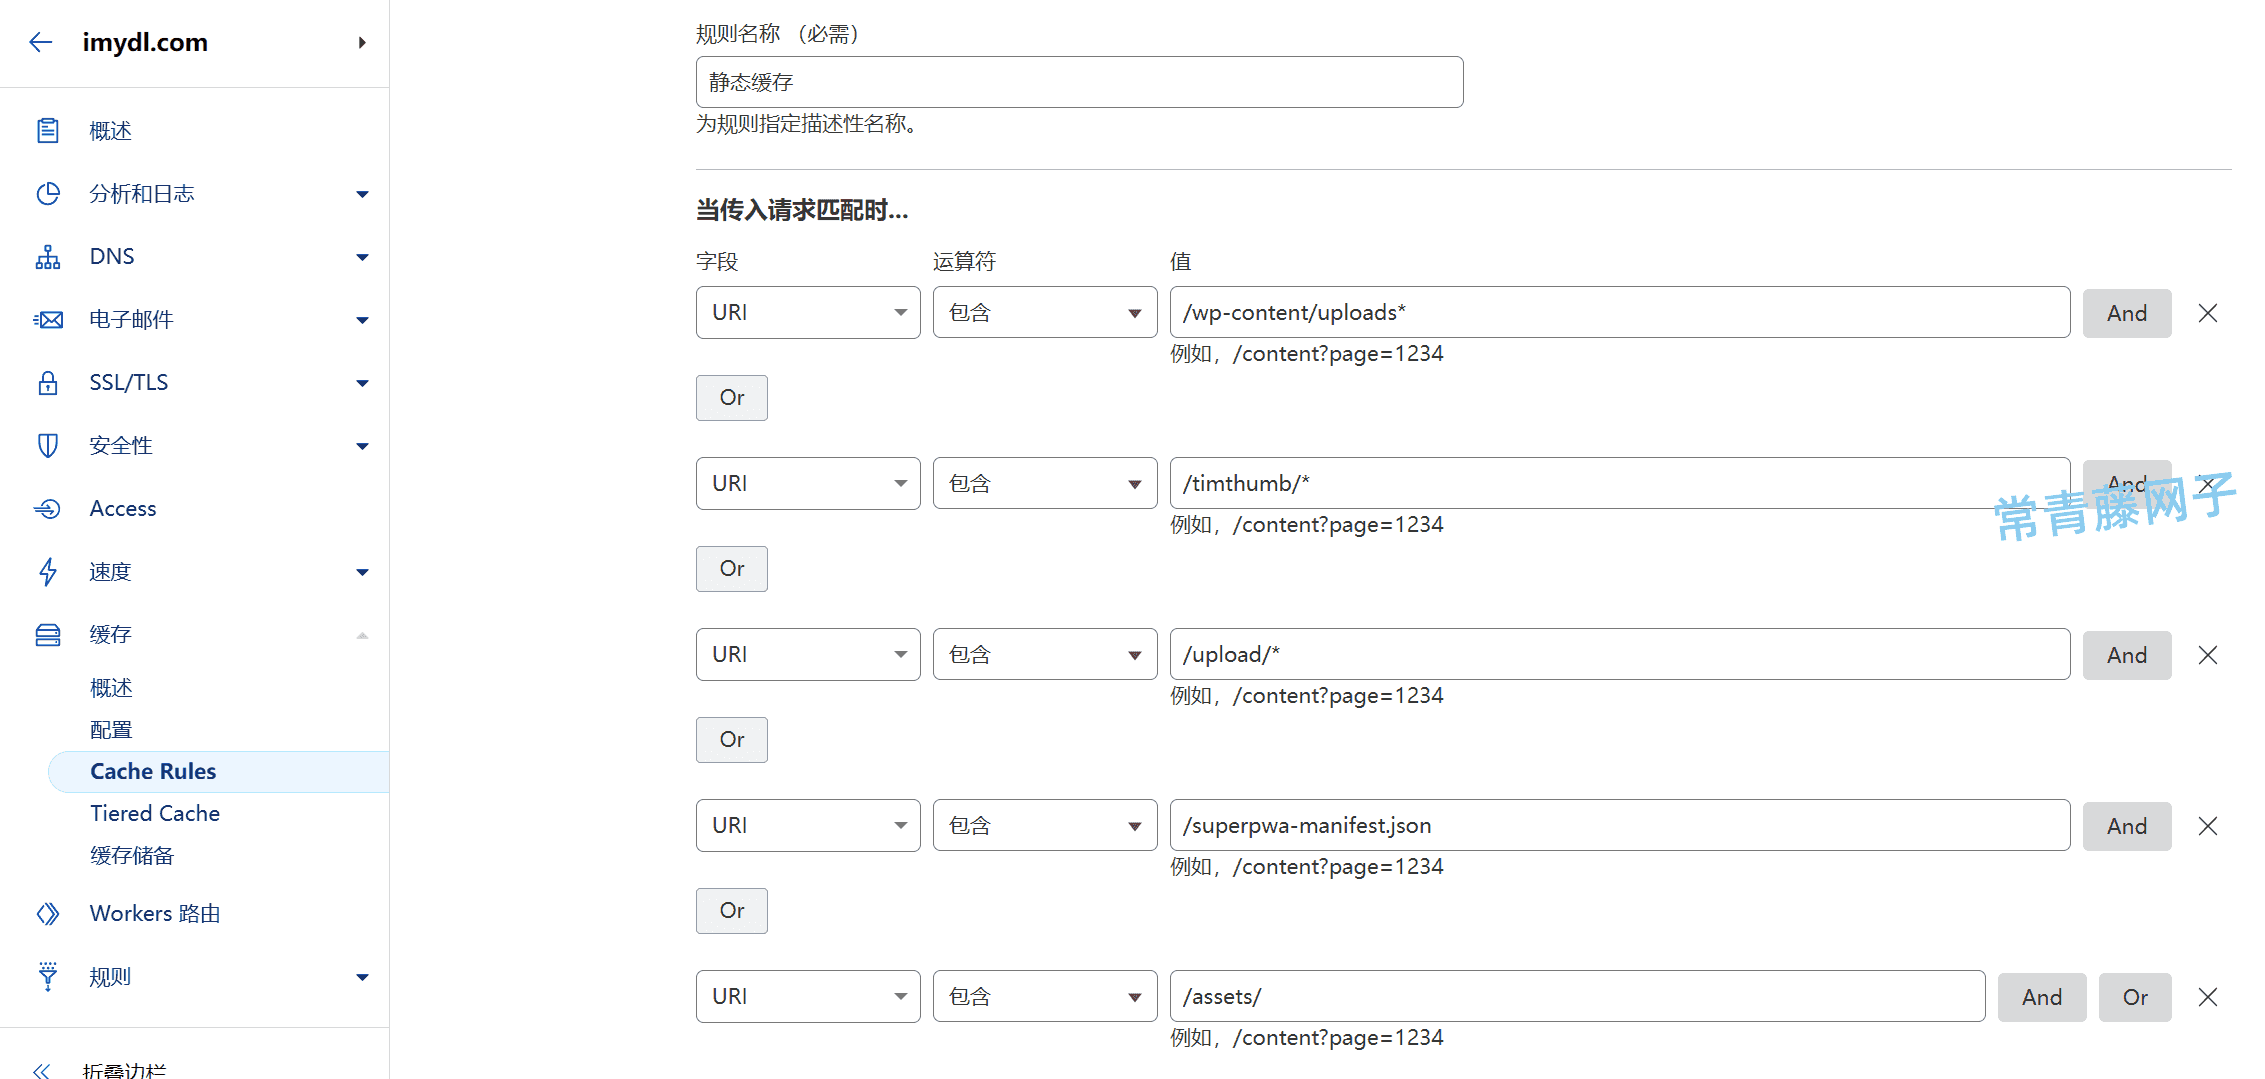Screen dimensions: 2265x1079
Task: Click And next to /wp-content/uploads*
Action: [2127, 314]
